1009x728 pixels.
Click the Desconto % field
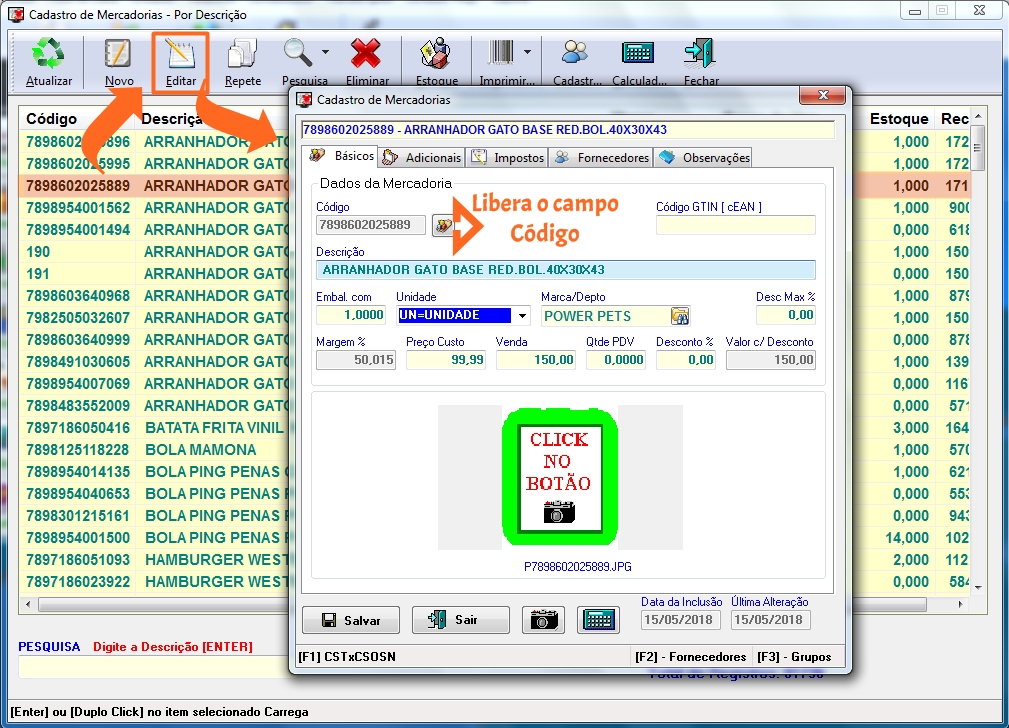pos(685,360)
